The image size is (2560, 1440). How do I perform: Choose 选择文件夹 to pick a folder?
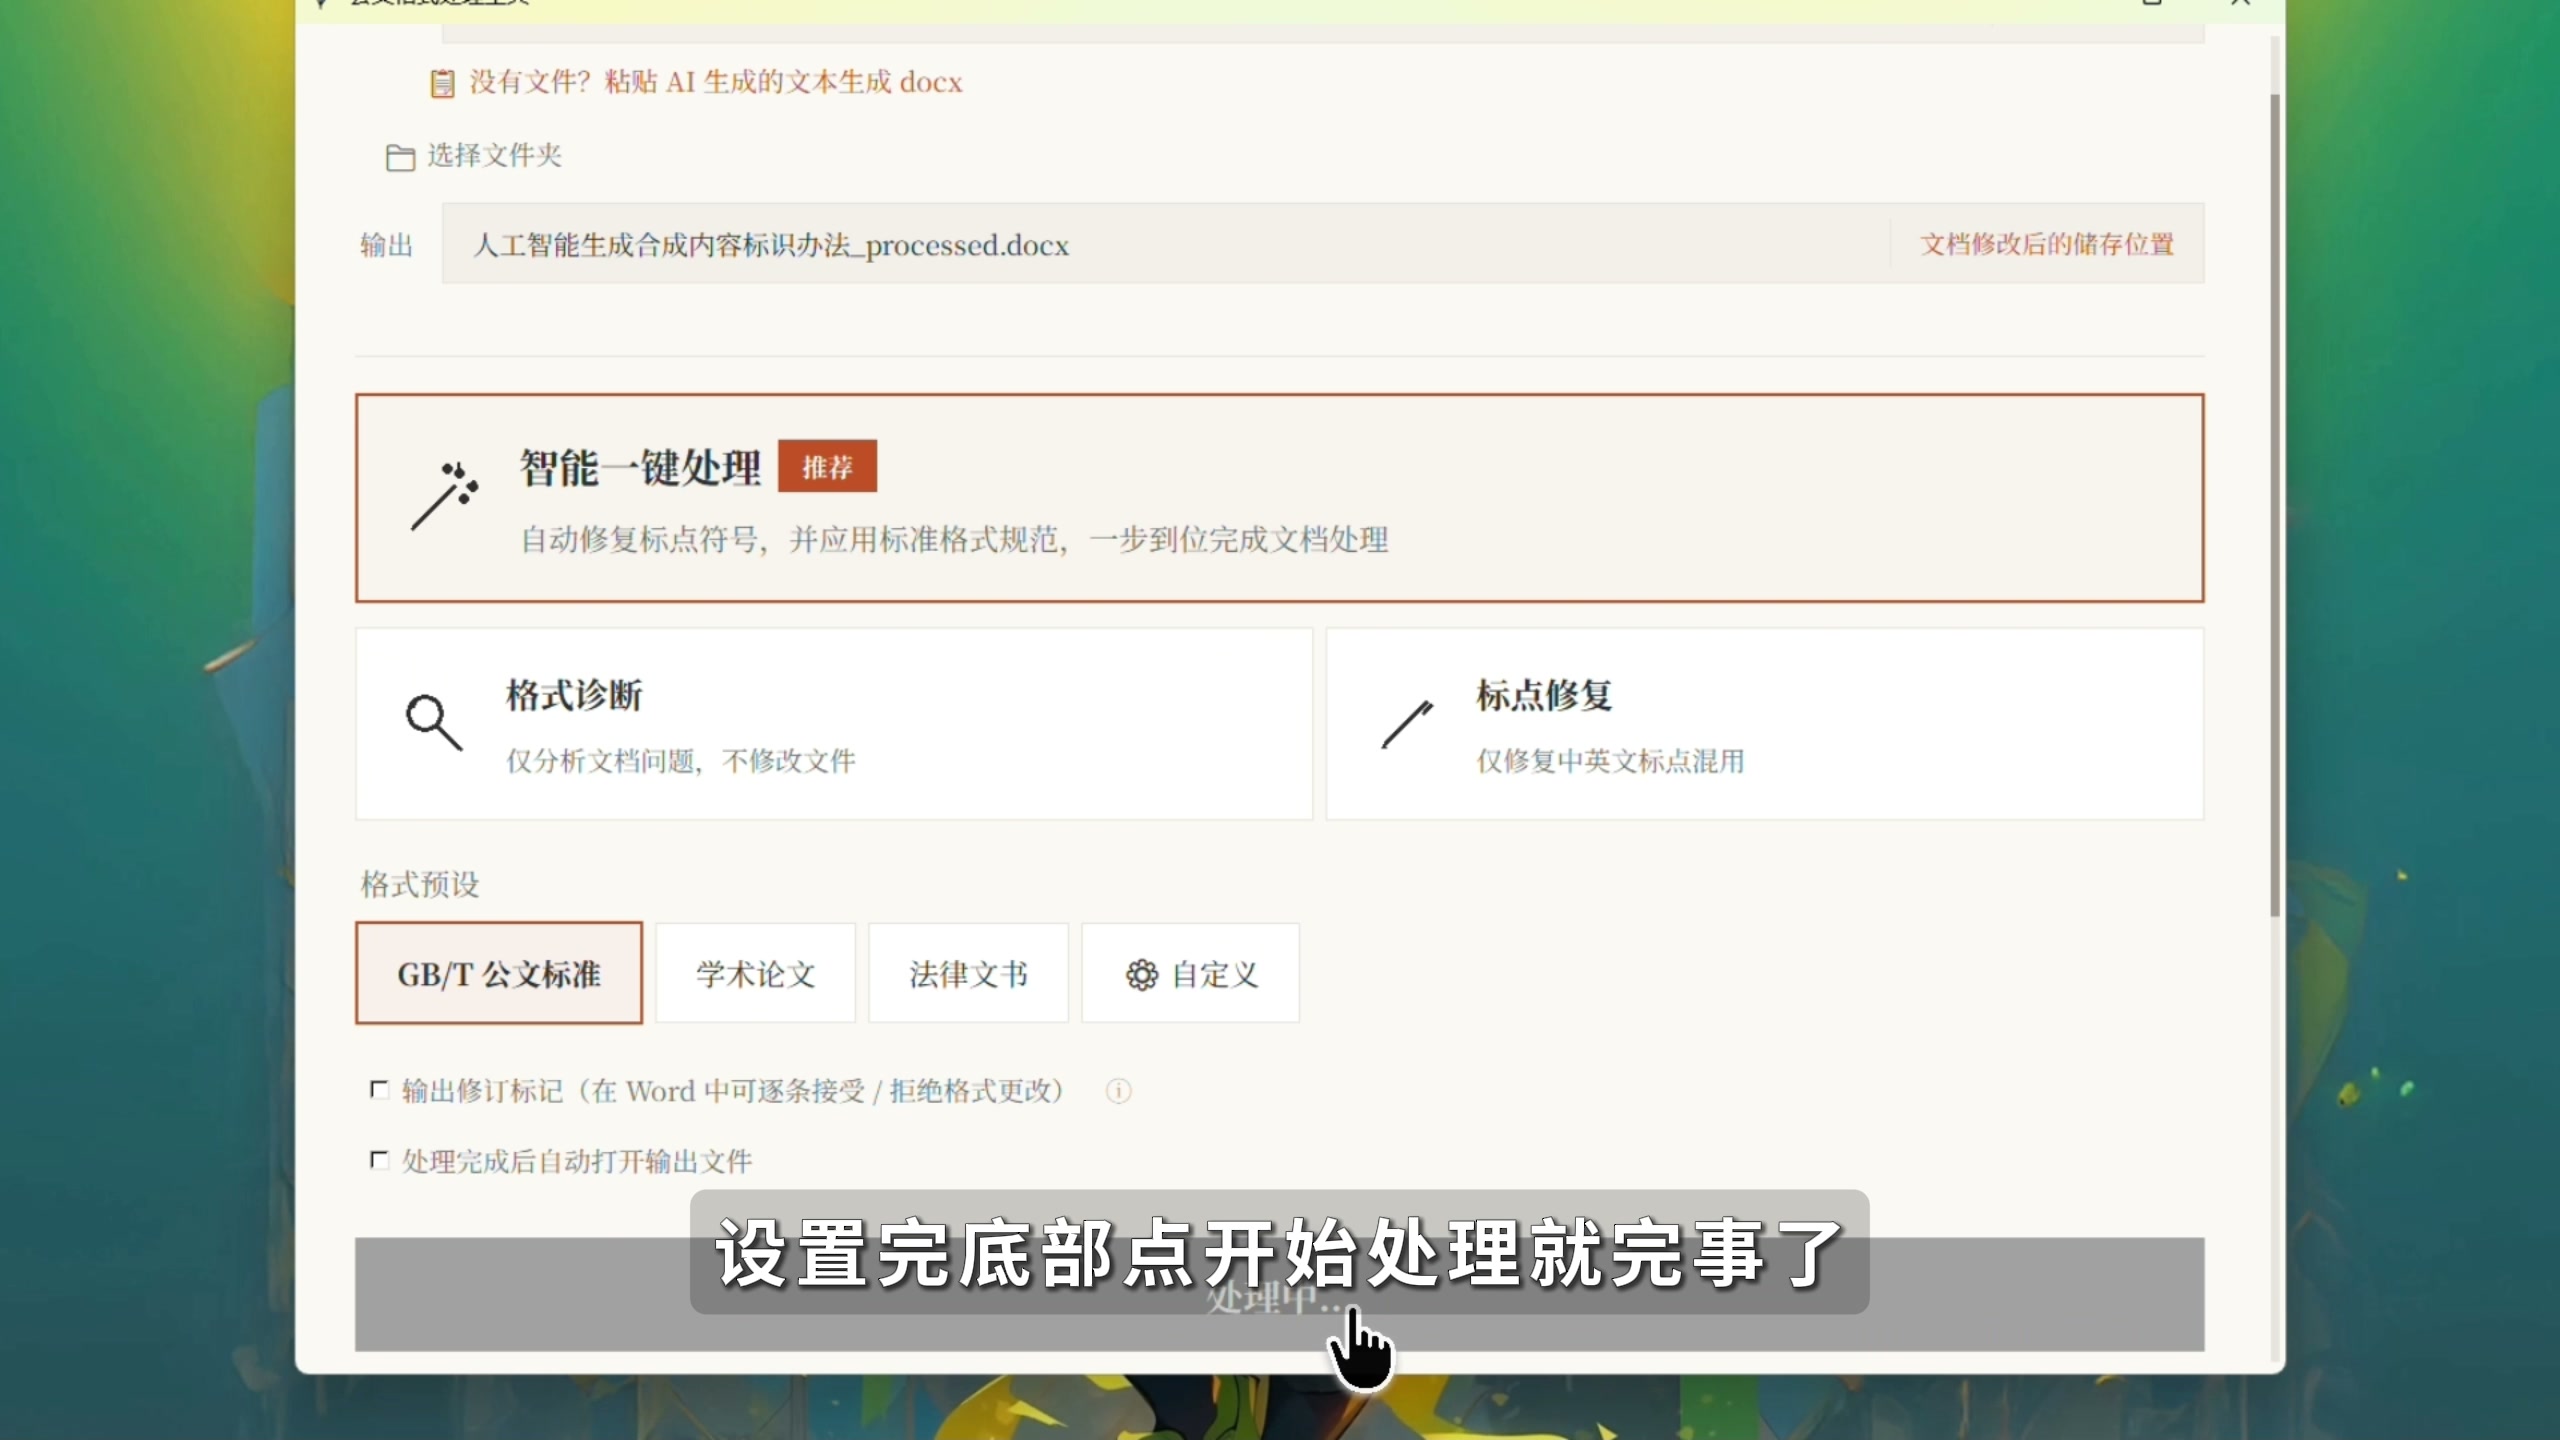pyautogui.click(x=495, y=156)
